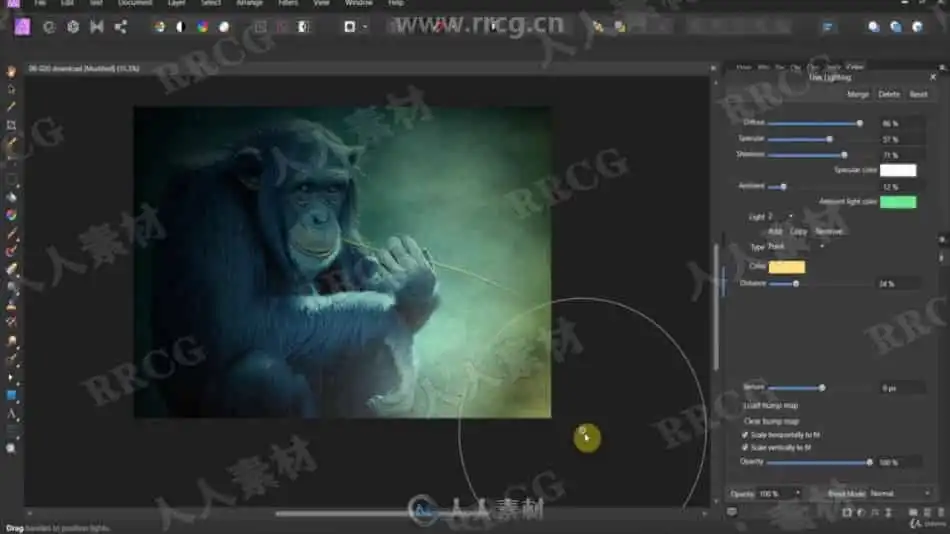Viewport: 950px width, 534px height.
Task: Apply Auto Levels from toolbar
Action: point(159,27)
